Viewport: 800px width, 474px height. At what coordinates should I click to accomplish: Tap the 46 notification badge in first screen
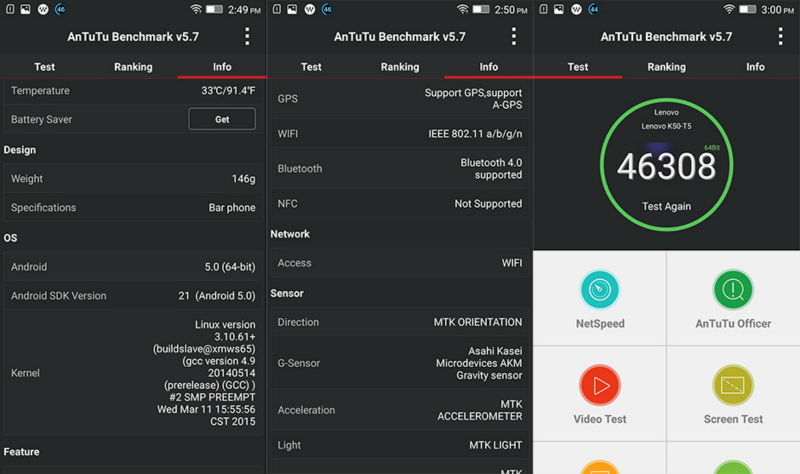click(60, 9)
